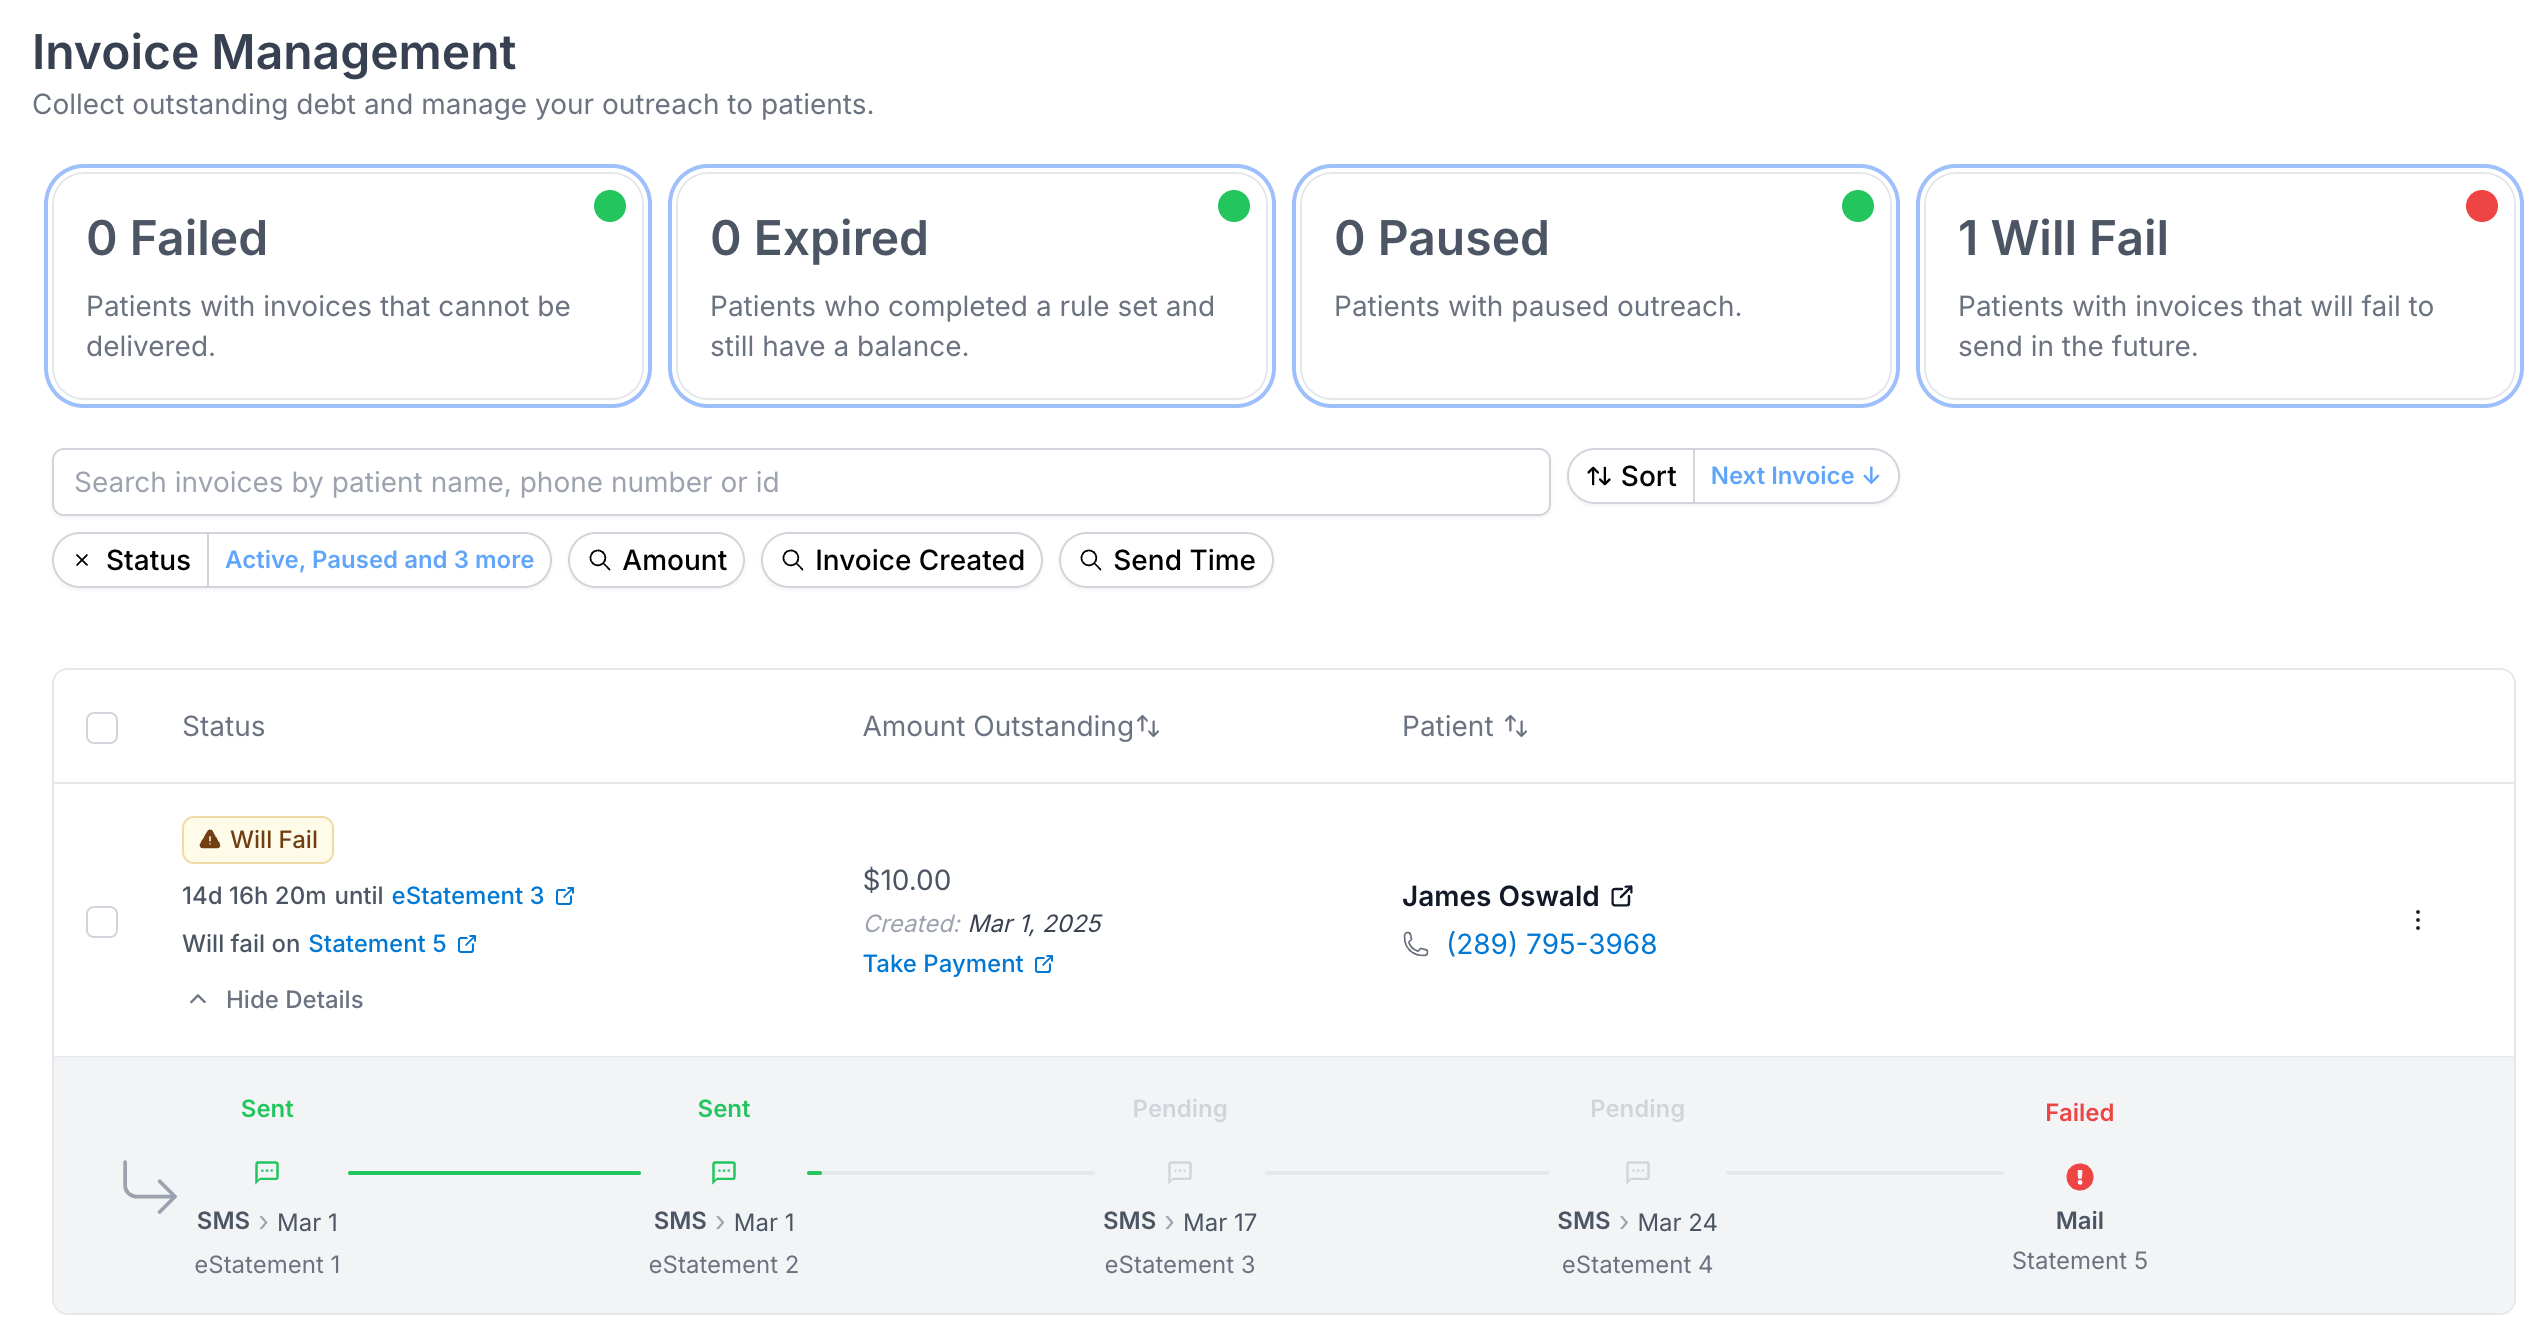Screen dimensions: 2548x1326
Task: Click the failed Mail icon for Statement 5
Action: point(2080,1178)
